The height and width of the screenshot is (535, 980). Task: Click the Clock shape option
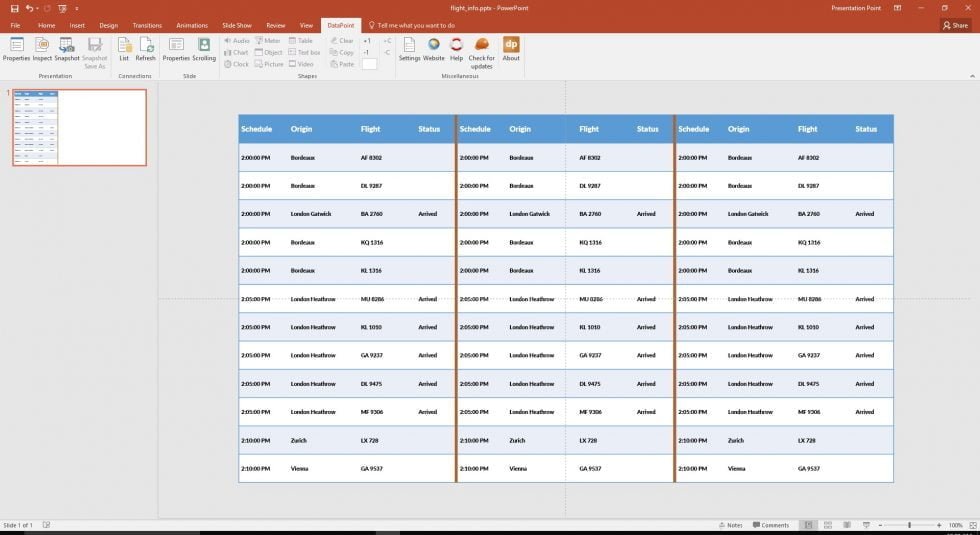pyautogui.click(x=236, y=64)
